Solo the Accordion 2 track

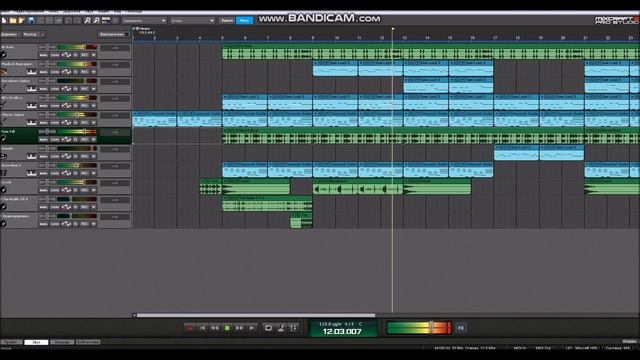click(55, 173)
